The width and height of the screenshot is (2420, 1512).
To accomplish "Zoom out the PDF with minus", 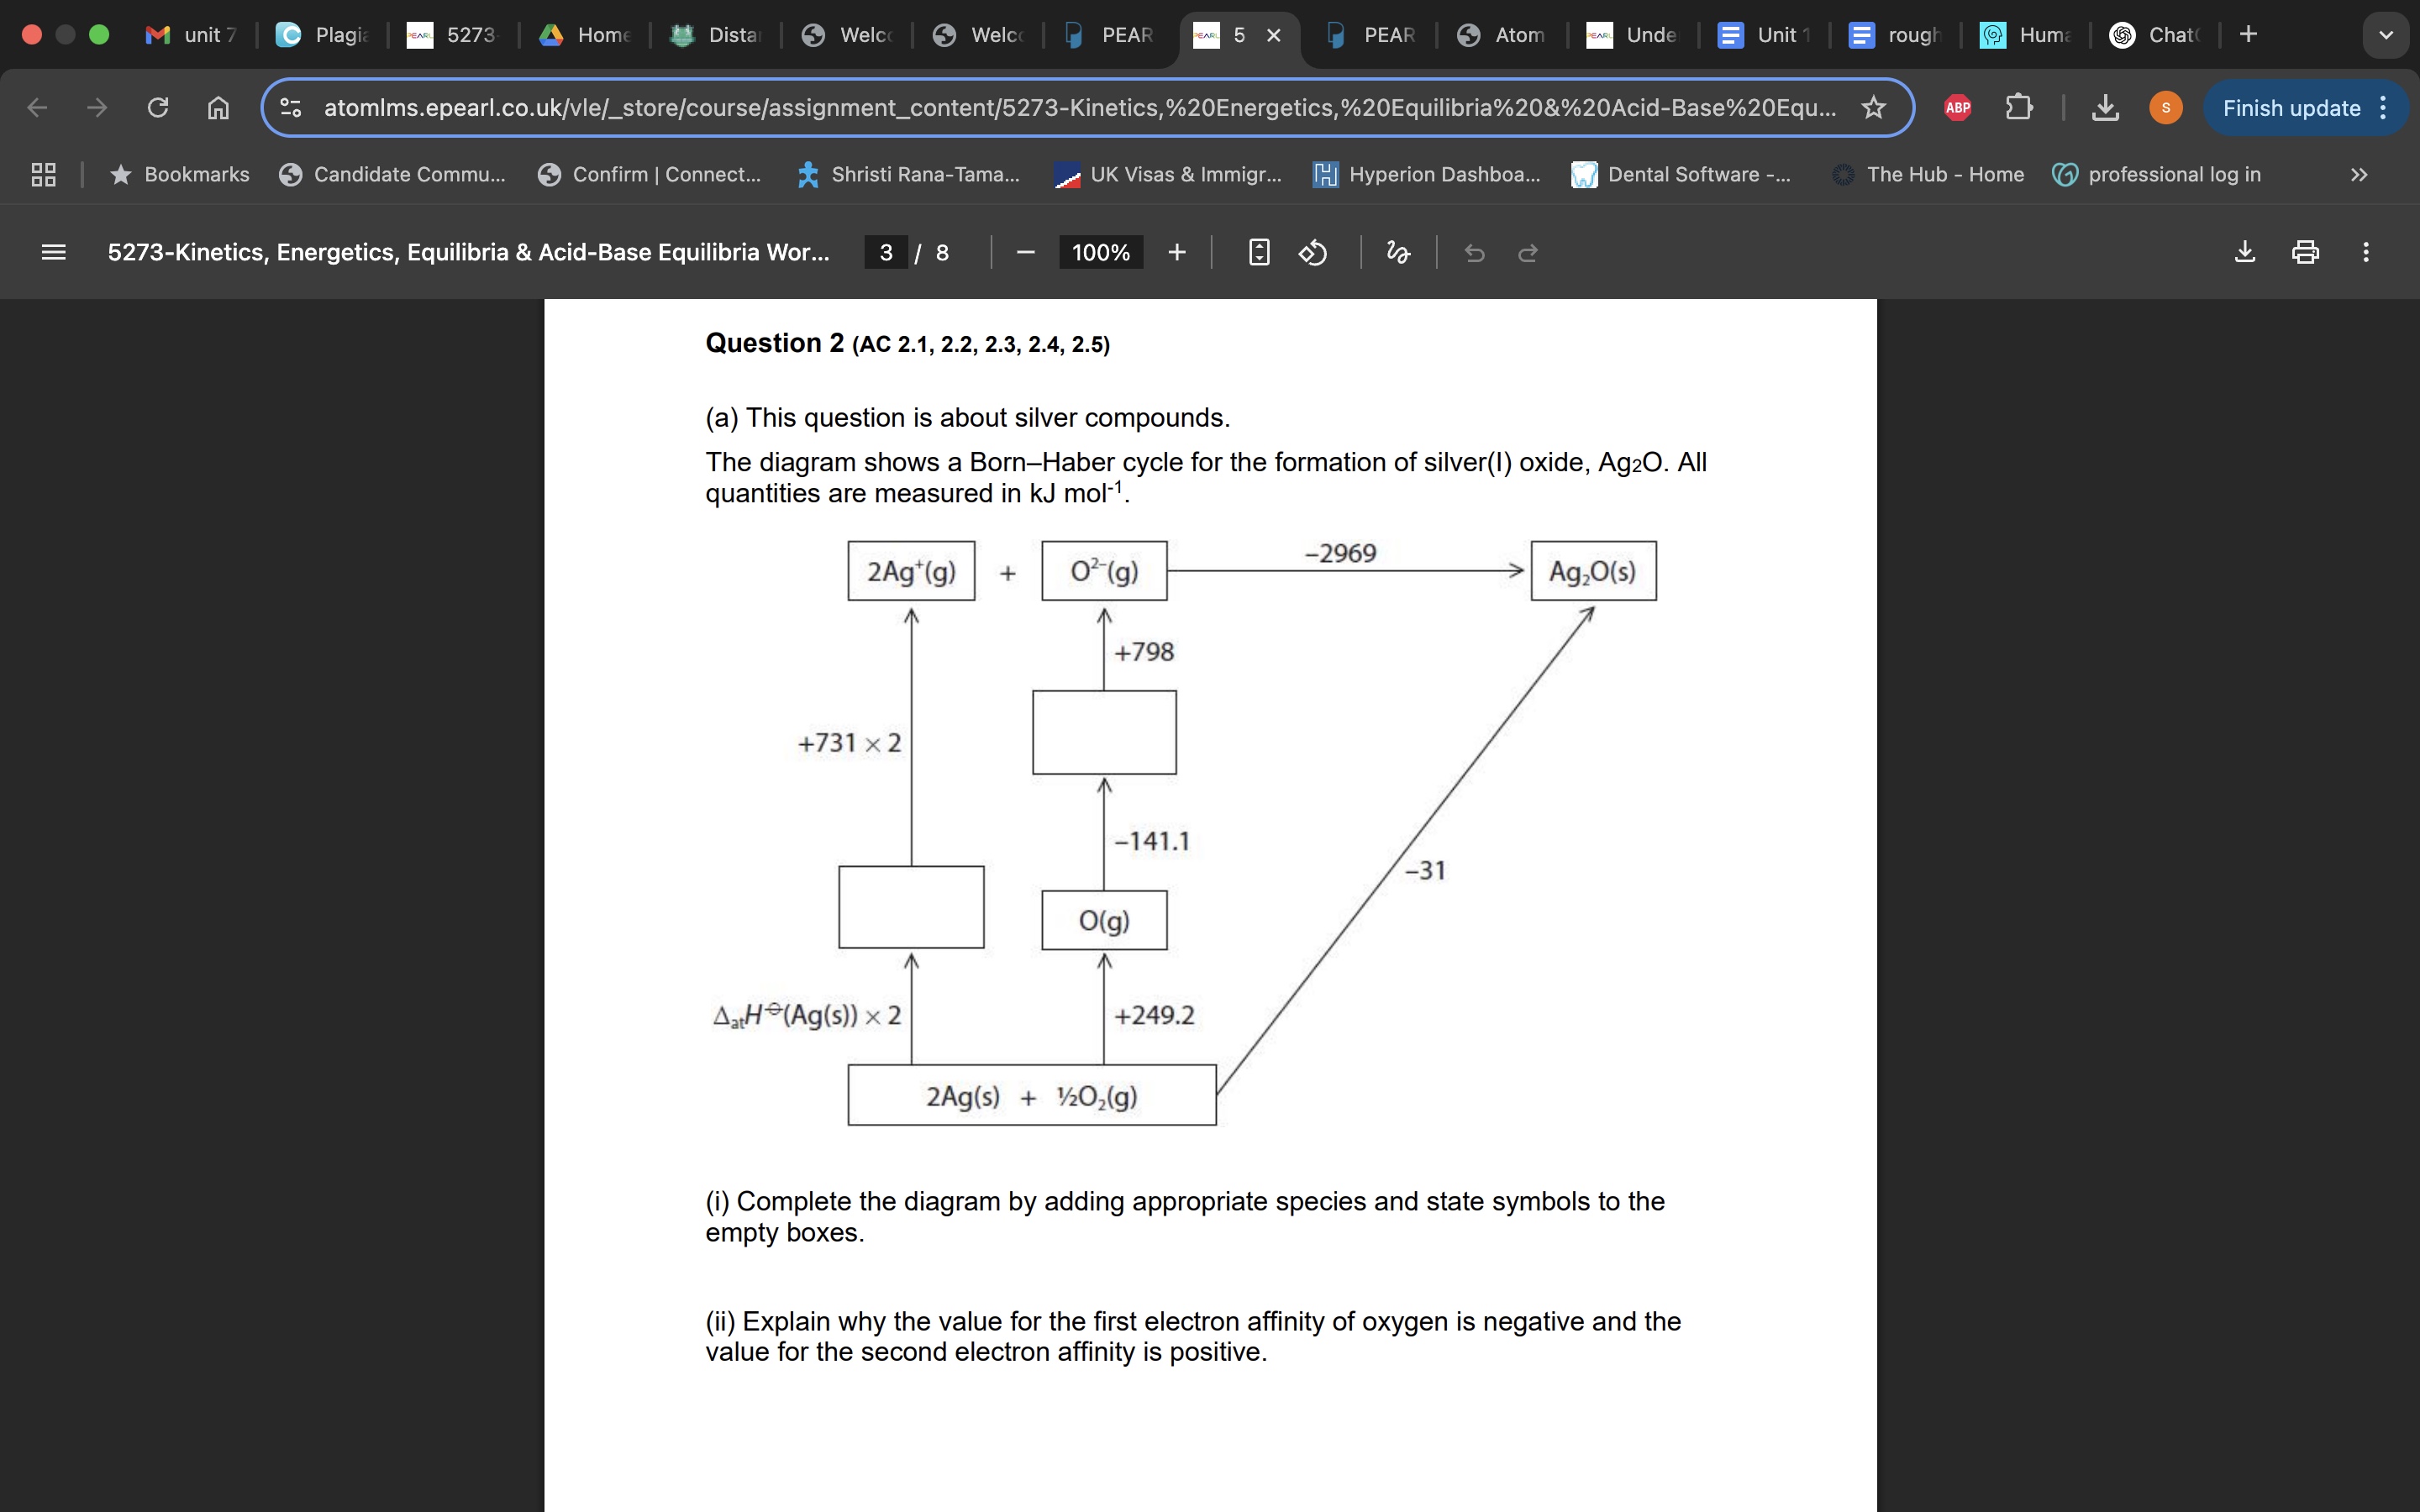I will (x=1025, y=252).
